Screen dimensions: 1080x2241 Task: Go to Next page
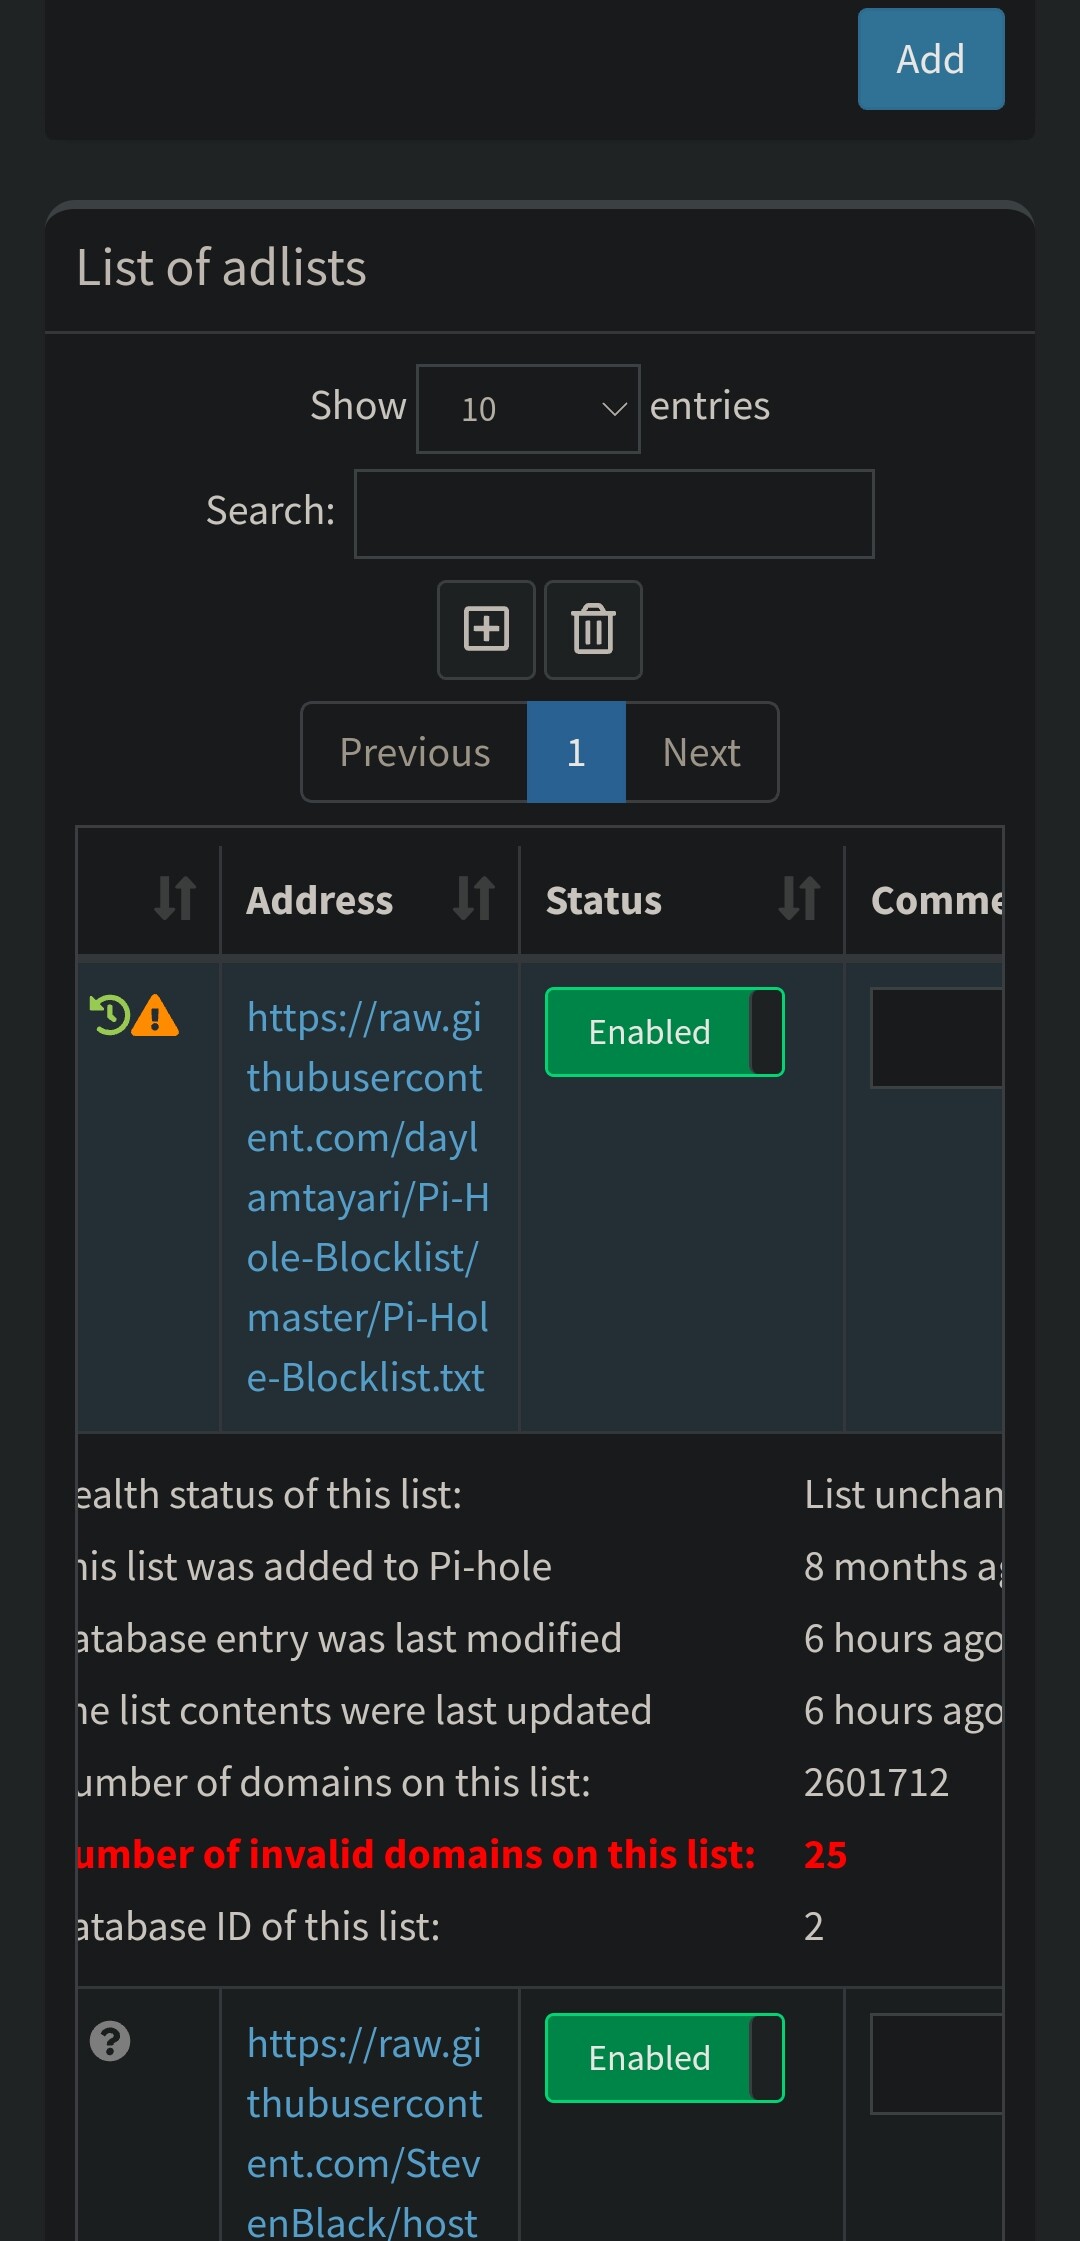point(702,752)
